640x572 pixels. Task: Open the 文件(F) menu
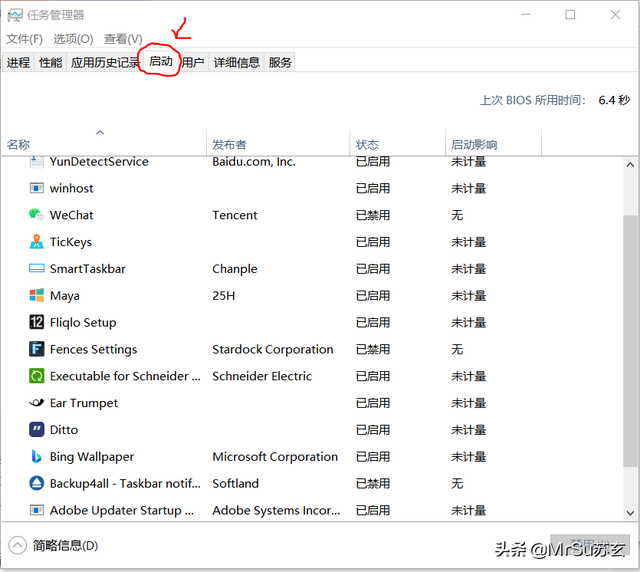click(x=24, y=39)
